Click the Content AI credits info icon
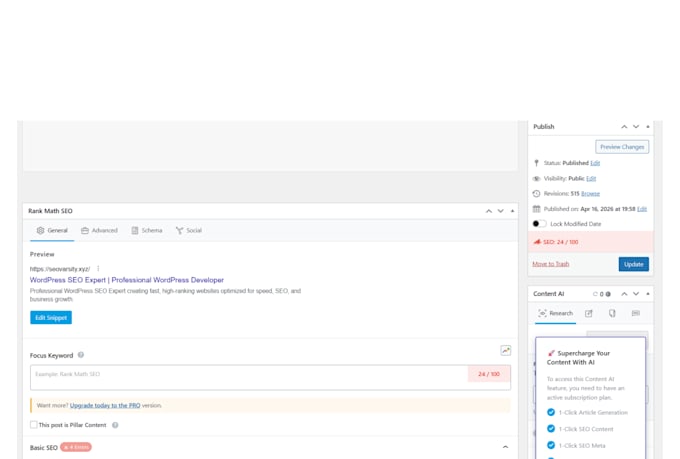Screen dimensions: 680x459 [608, 294]
